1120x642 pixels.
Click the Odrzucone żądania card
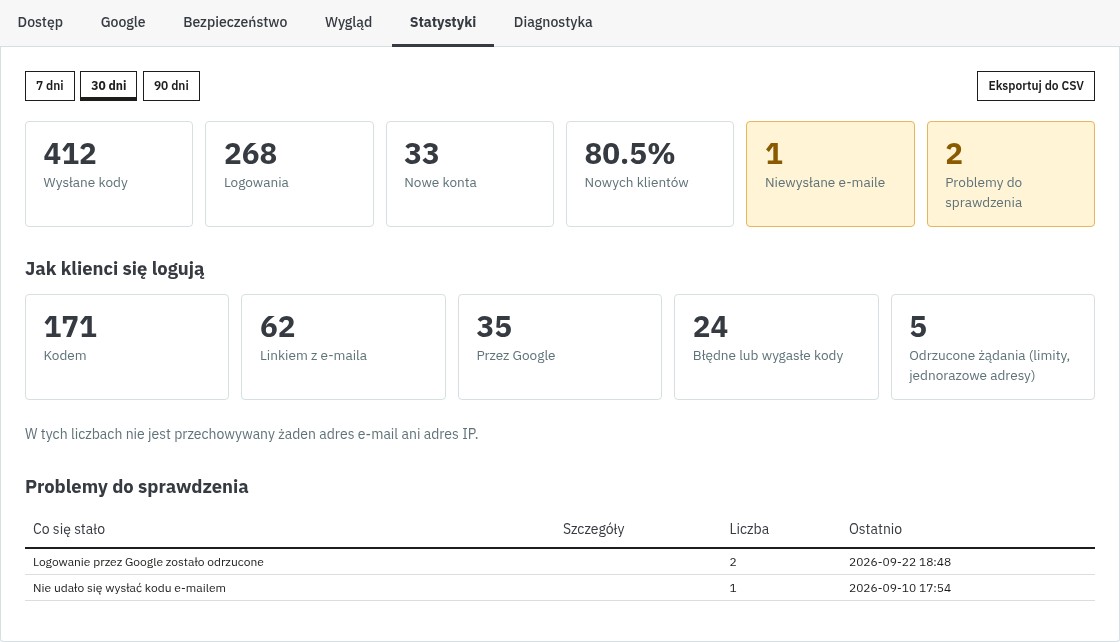tap(993, 347)
